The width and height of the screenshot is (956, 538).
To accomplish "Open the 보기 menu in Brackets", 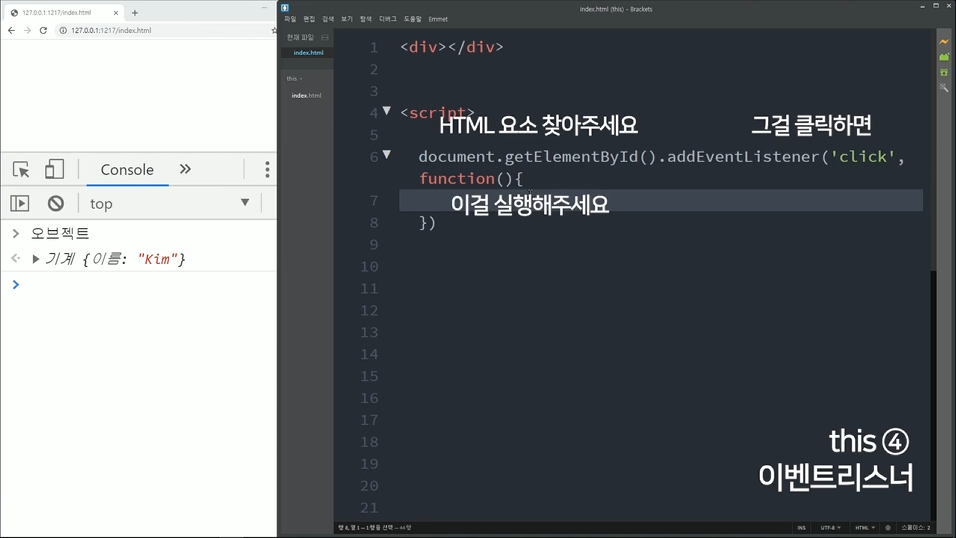I will pos(347,19).
